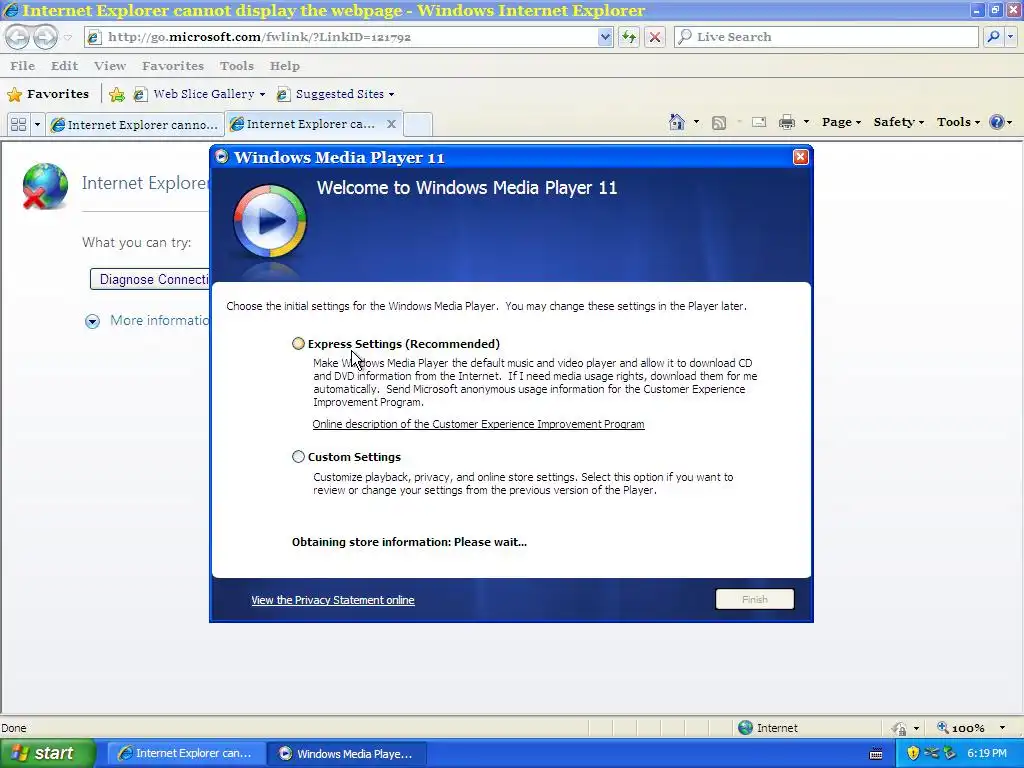This screenshot has width=1024, height=768.
Task: Switch to Internet Explorer taskbar button
Action: (186, 754)
